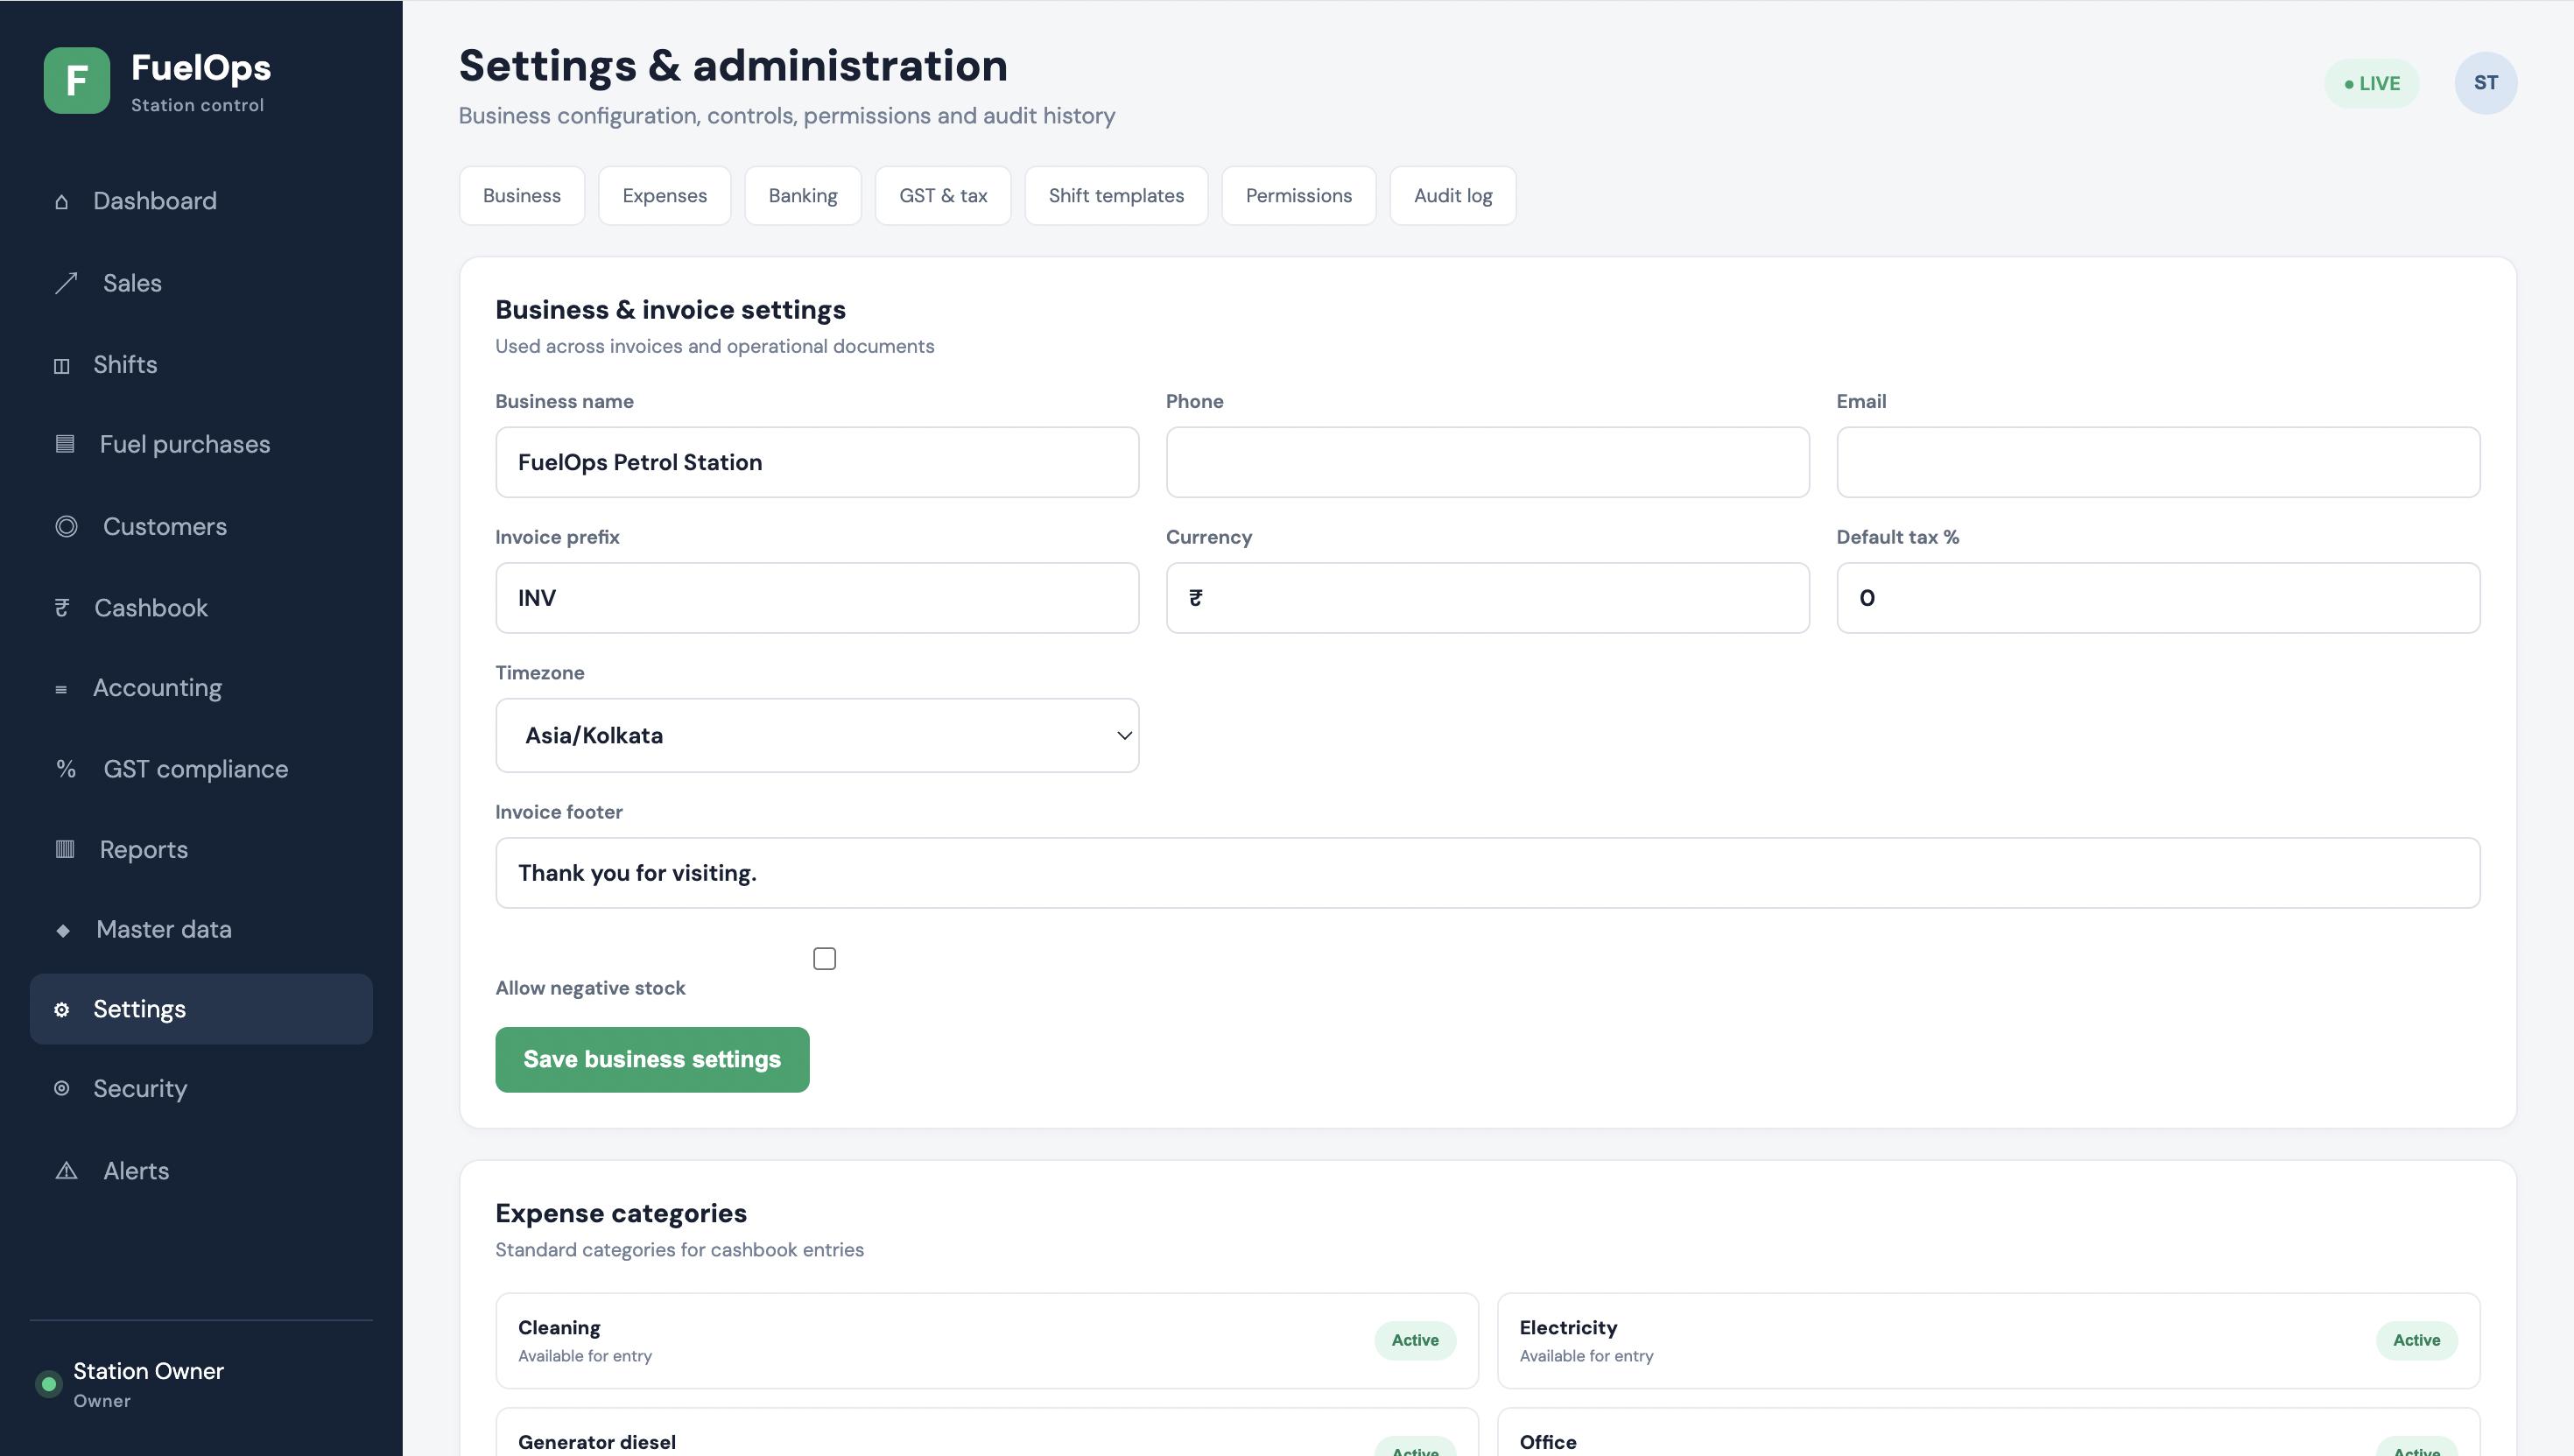Click the LIVE status badge
The width and height of the screenshot is (2574, 1456).
point(2371,84)
